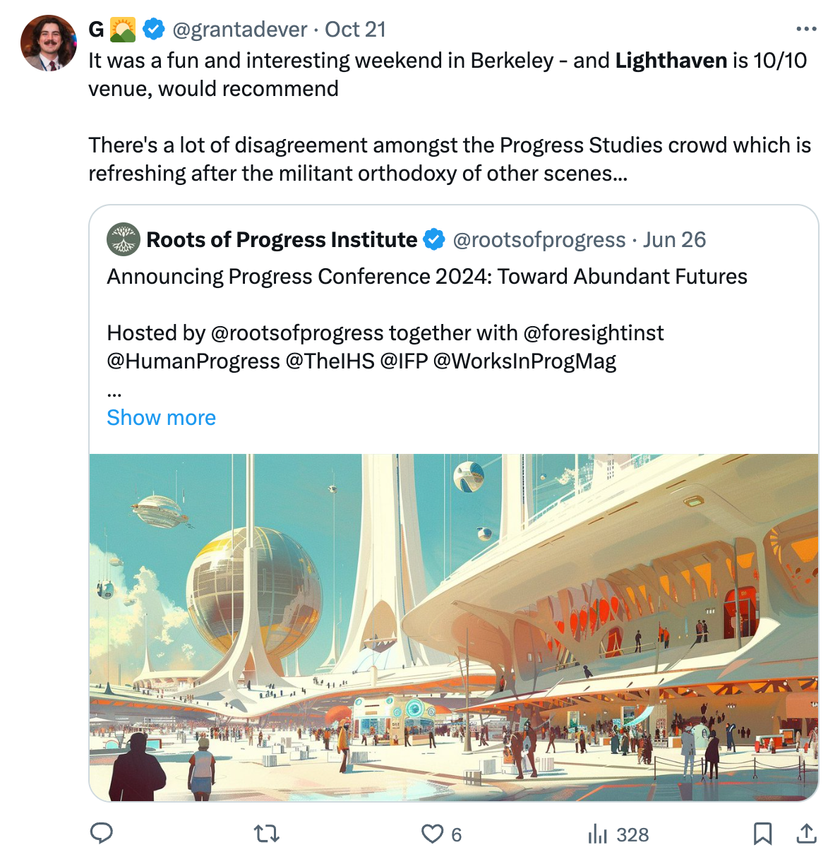840x864 pixels.
Task: Click the sunrise emoji beside name G
Action: pyautogui.click(x=123, y=30)
